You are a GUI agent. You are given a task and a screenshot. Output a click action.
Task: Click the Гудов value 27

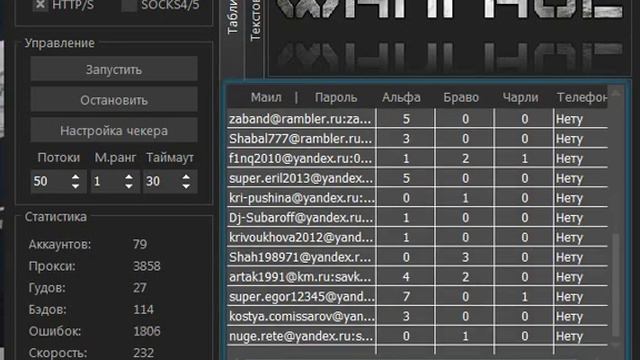click(140, 288)
